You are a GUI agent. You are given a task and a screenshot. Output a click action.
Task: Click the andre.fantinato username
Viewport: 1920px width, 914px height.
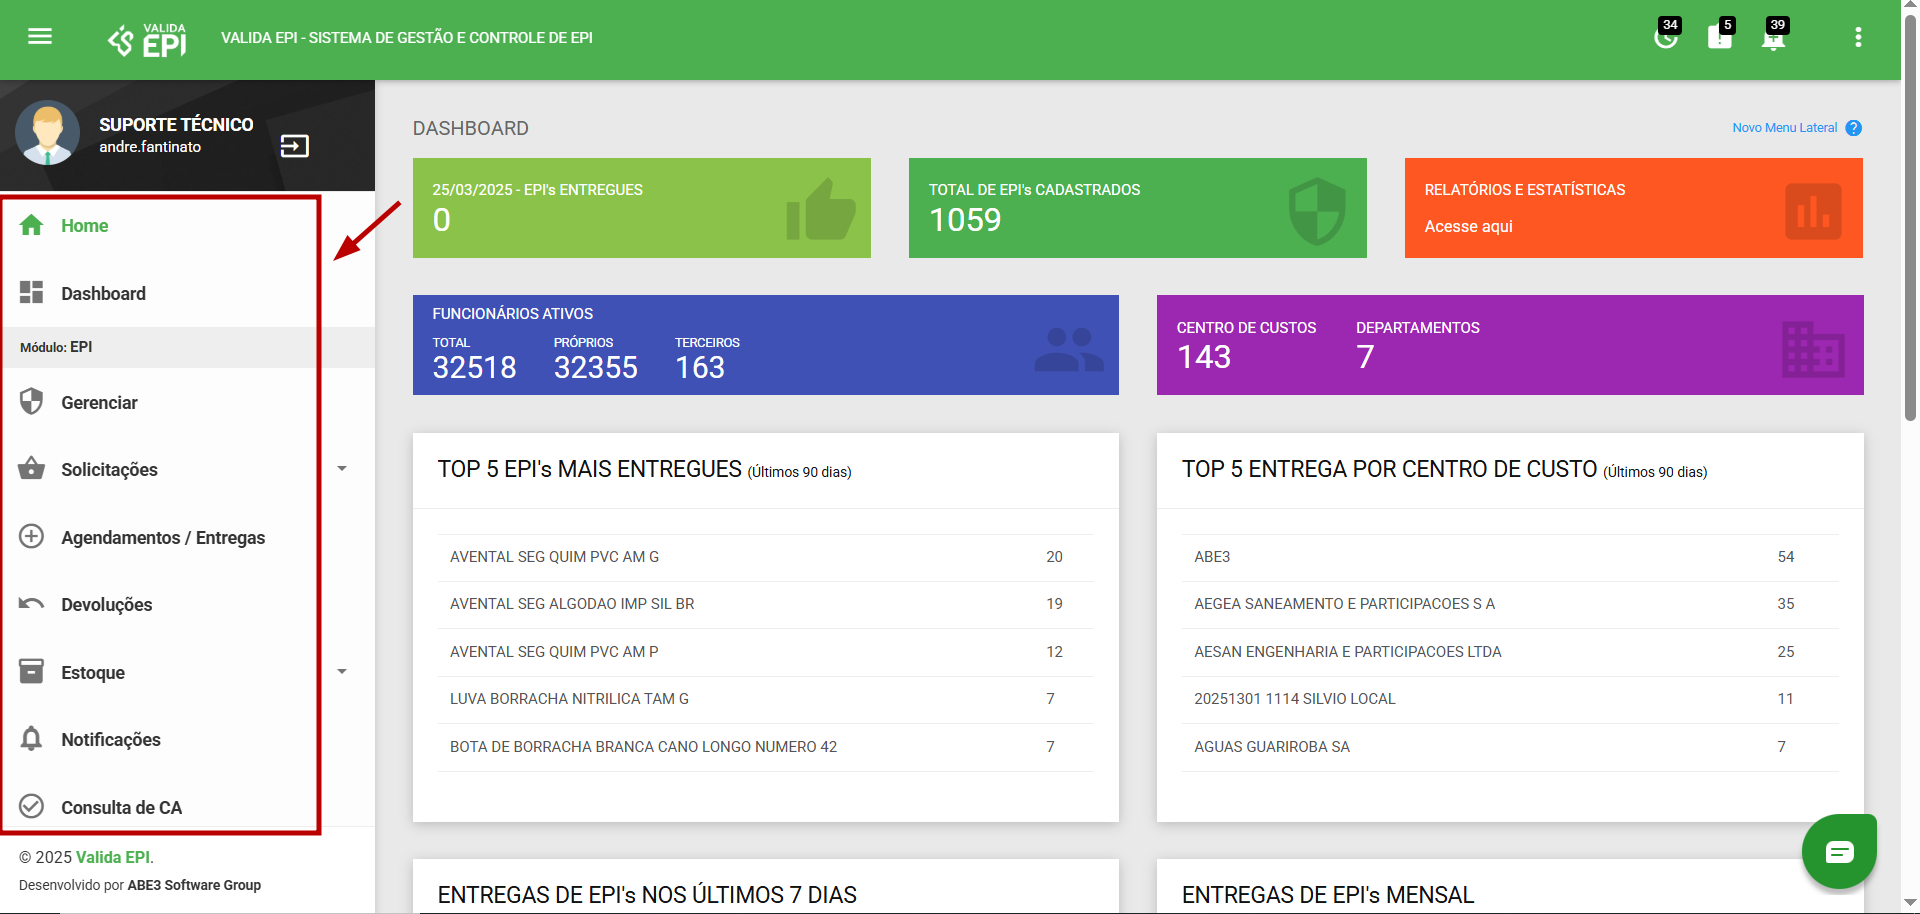pyautogui.click(x=150, y=147)
